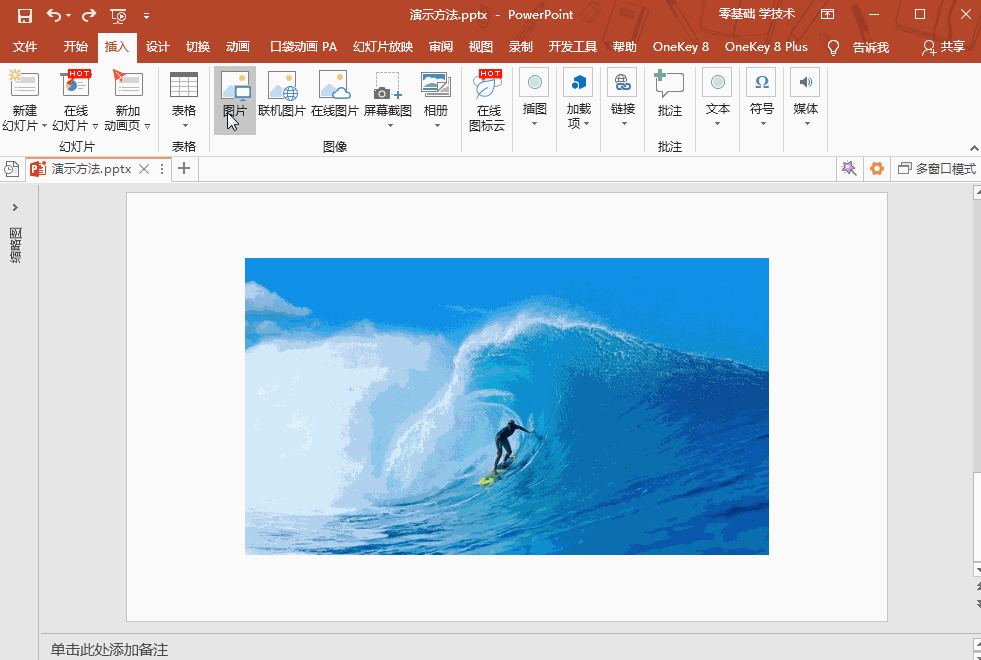Click the up arrow of the slide scrollbar
981x660 pixels.
pyautogui.click(x=977, y=192)
